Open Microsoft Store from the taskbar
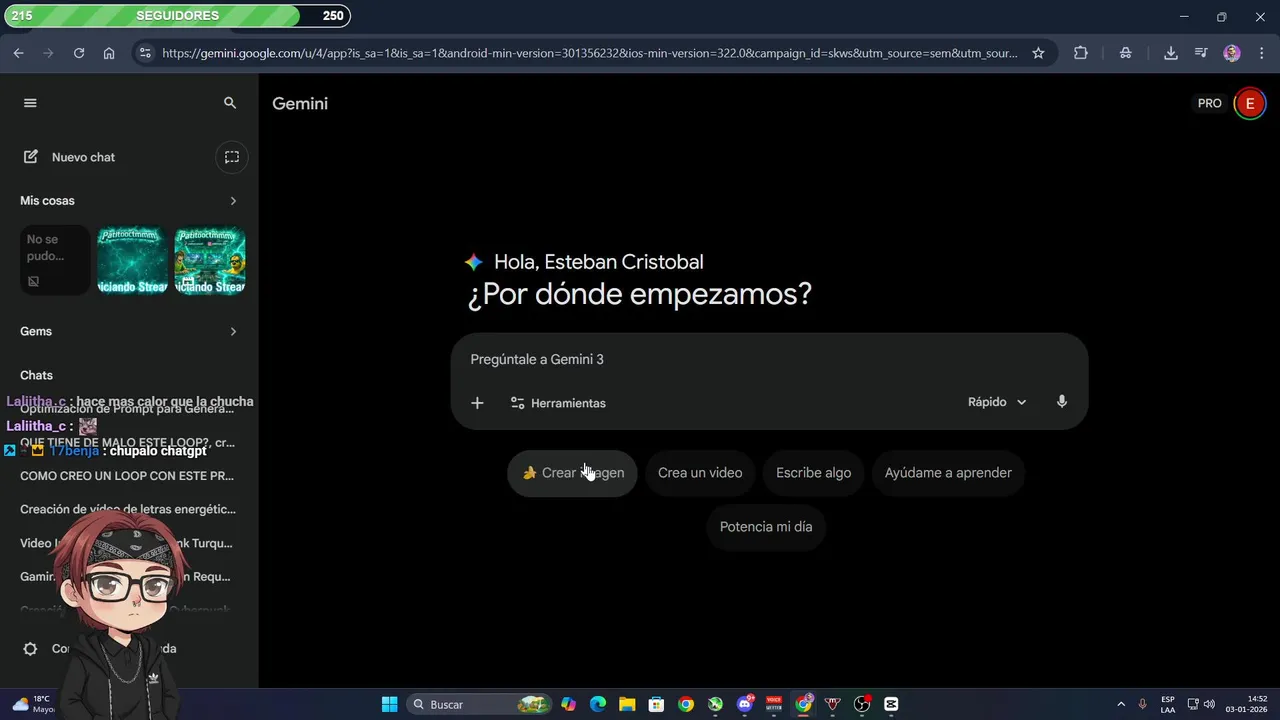Viewport: 1280px width, 720px height. 656,704
